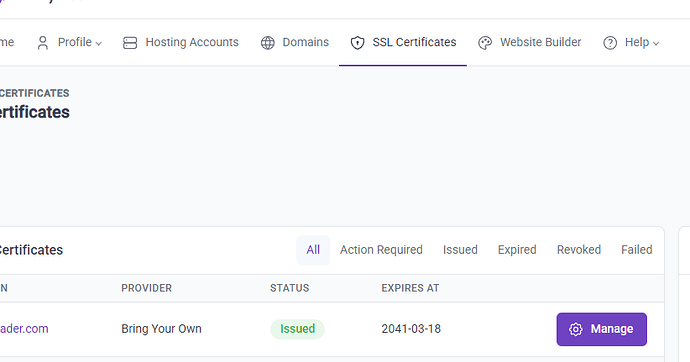Click the Hosting Accounts server icon
690x362 pixels.
(130, 43)
